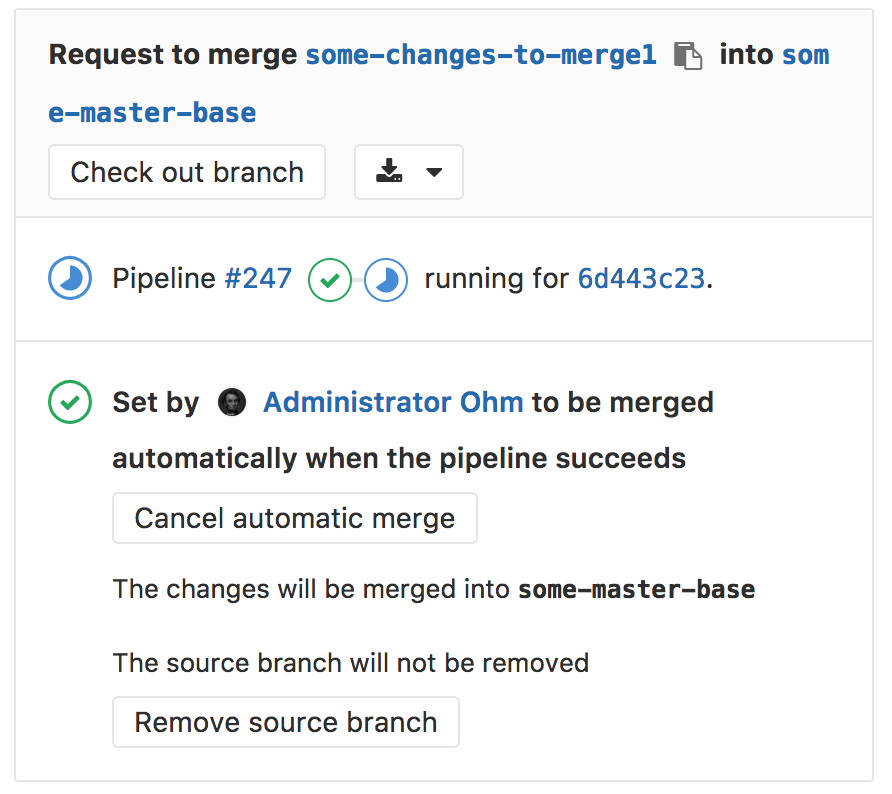The height and width of the screenshot is (794, 892).
Task: Click the "Request to merge" heading text
Action: tap(172, 55)
